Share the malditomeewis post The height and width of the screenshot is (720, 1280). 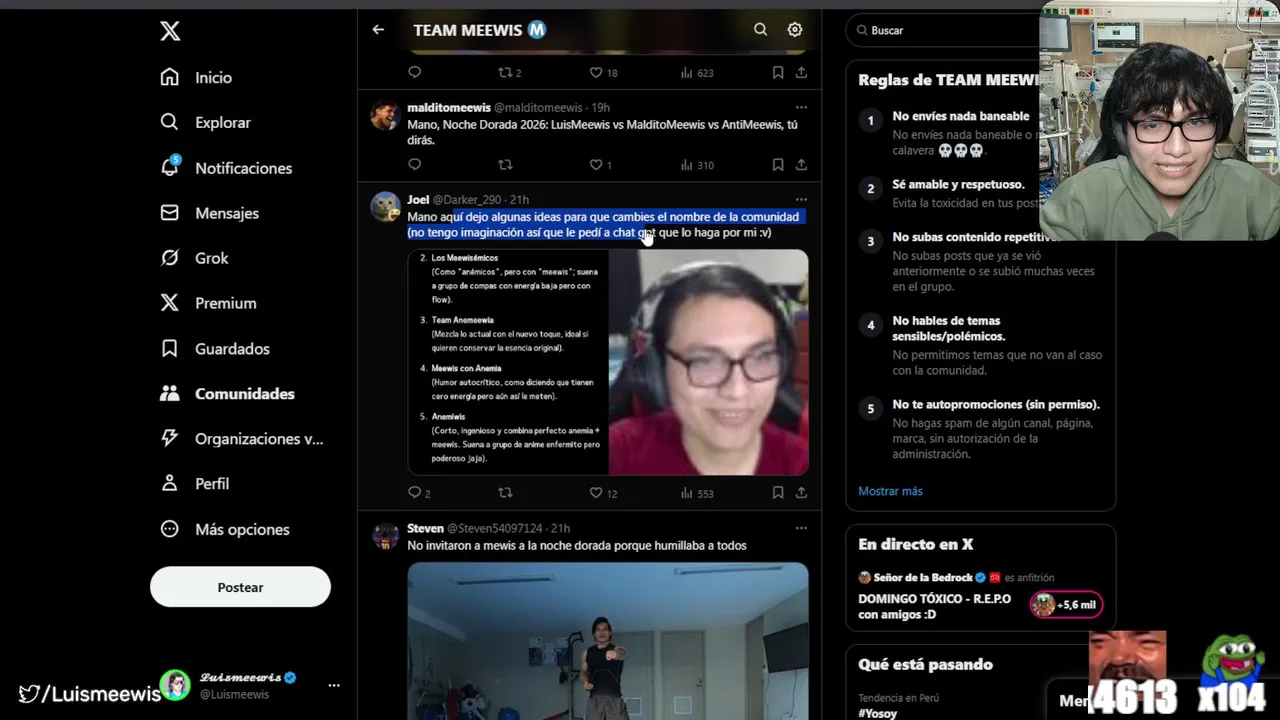click(x=801, y=164)
